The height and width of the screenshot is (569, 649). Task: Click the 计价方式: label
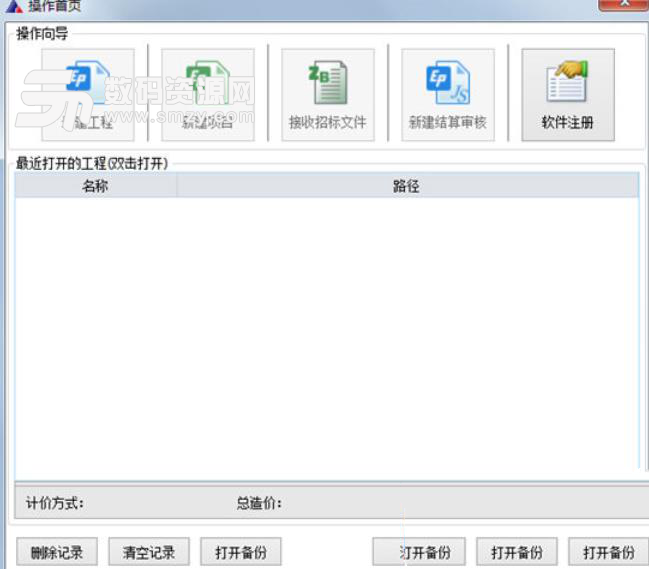[x=55, y=503]
